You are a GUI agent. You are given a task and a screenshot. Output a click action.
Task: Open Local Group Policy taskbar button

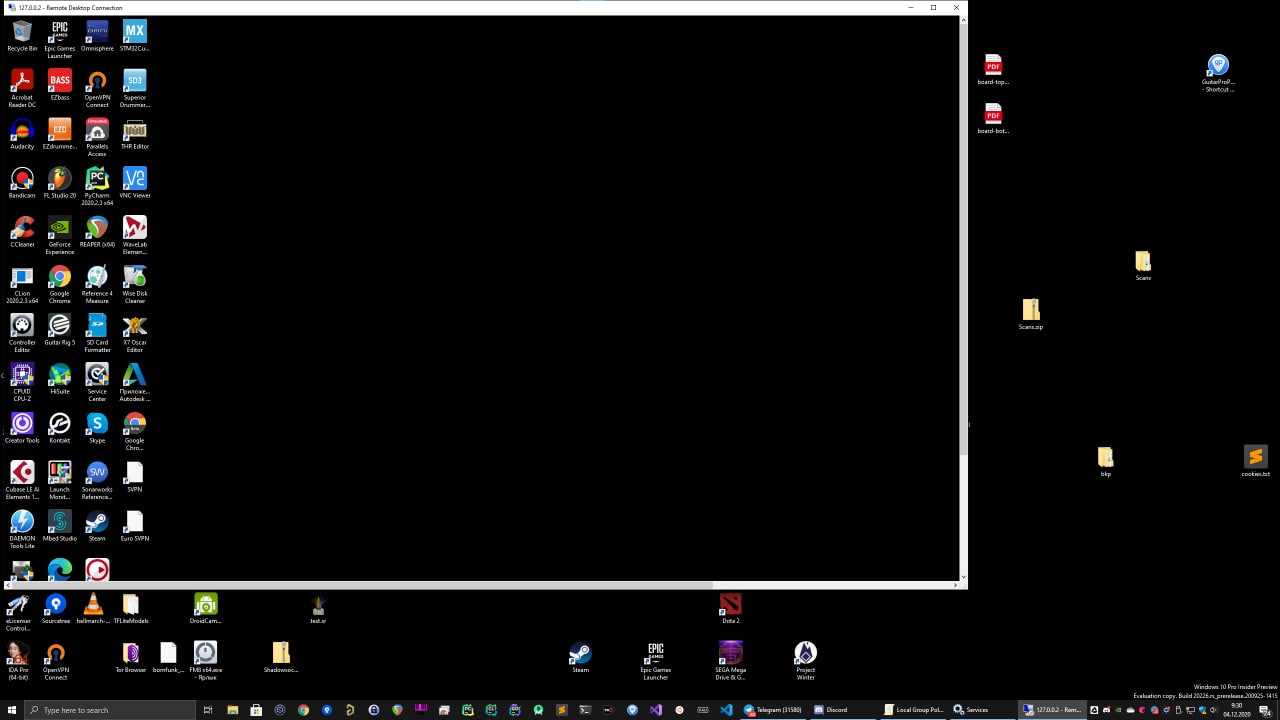913,710
